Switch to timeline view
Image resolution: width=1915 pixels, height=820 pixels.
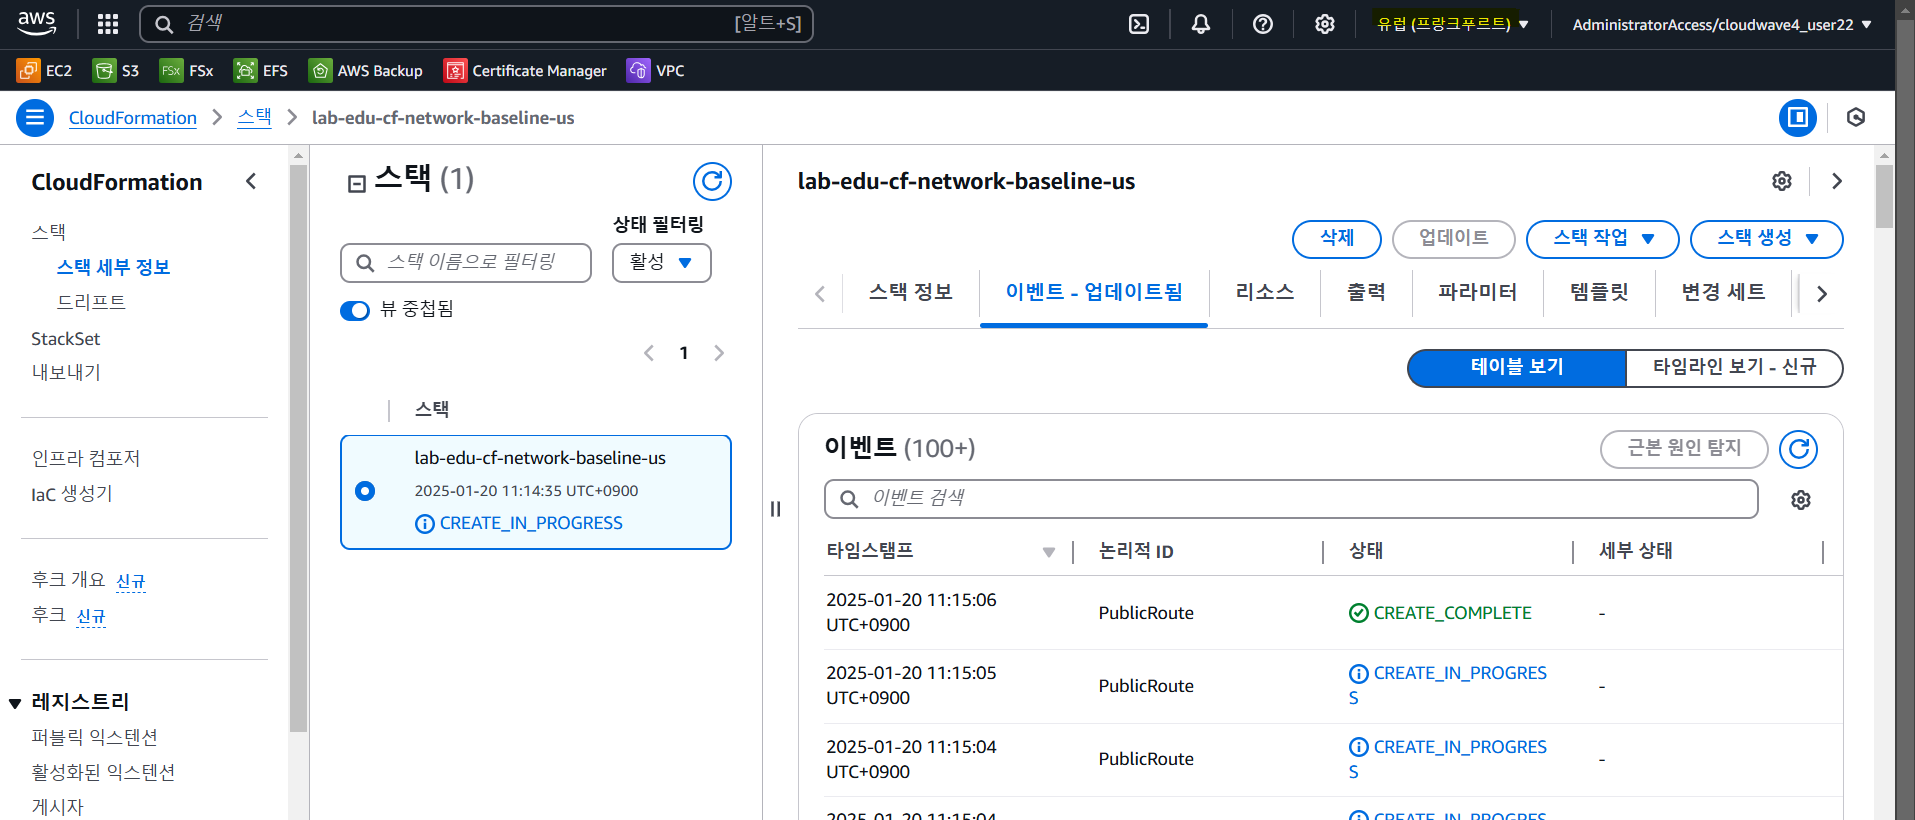pos(1734,367)
